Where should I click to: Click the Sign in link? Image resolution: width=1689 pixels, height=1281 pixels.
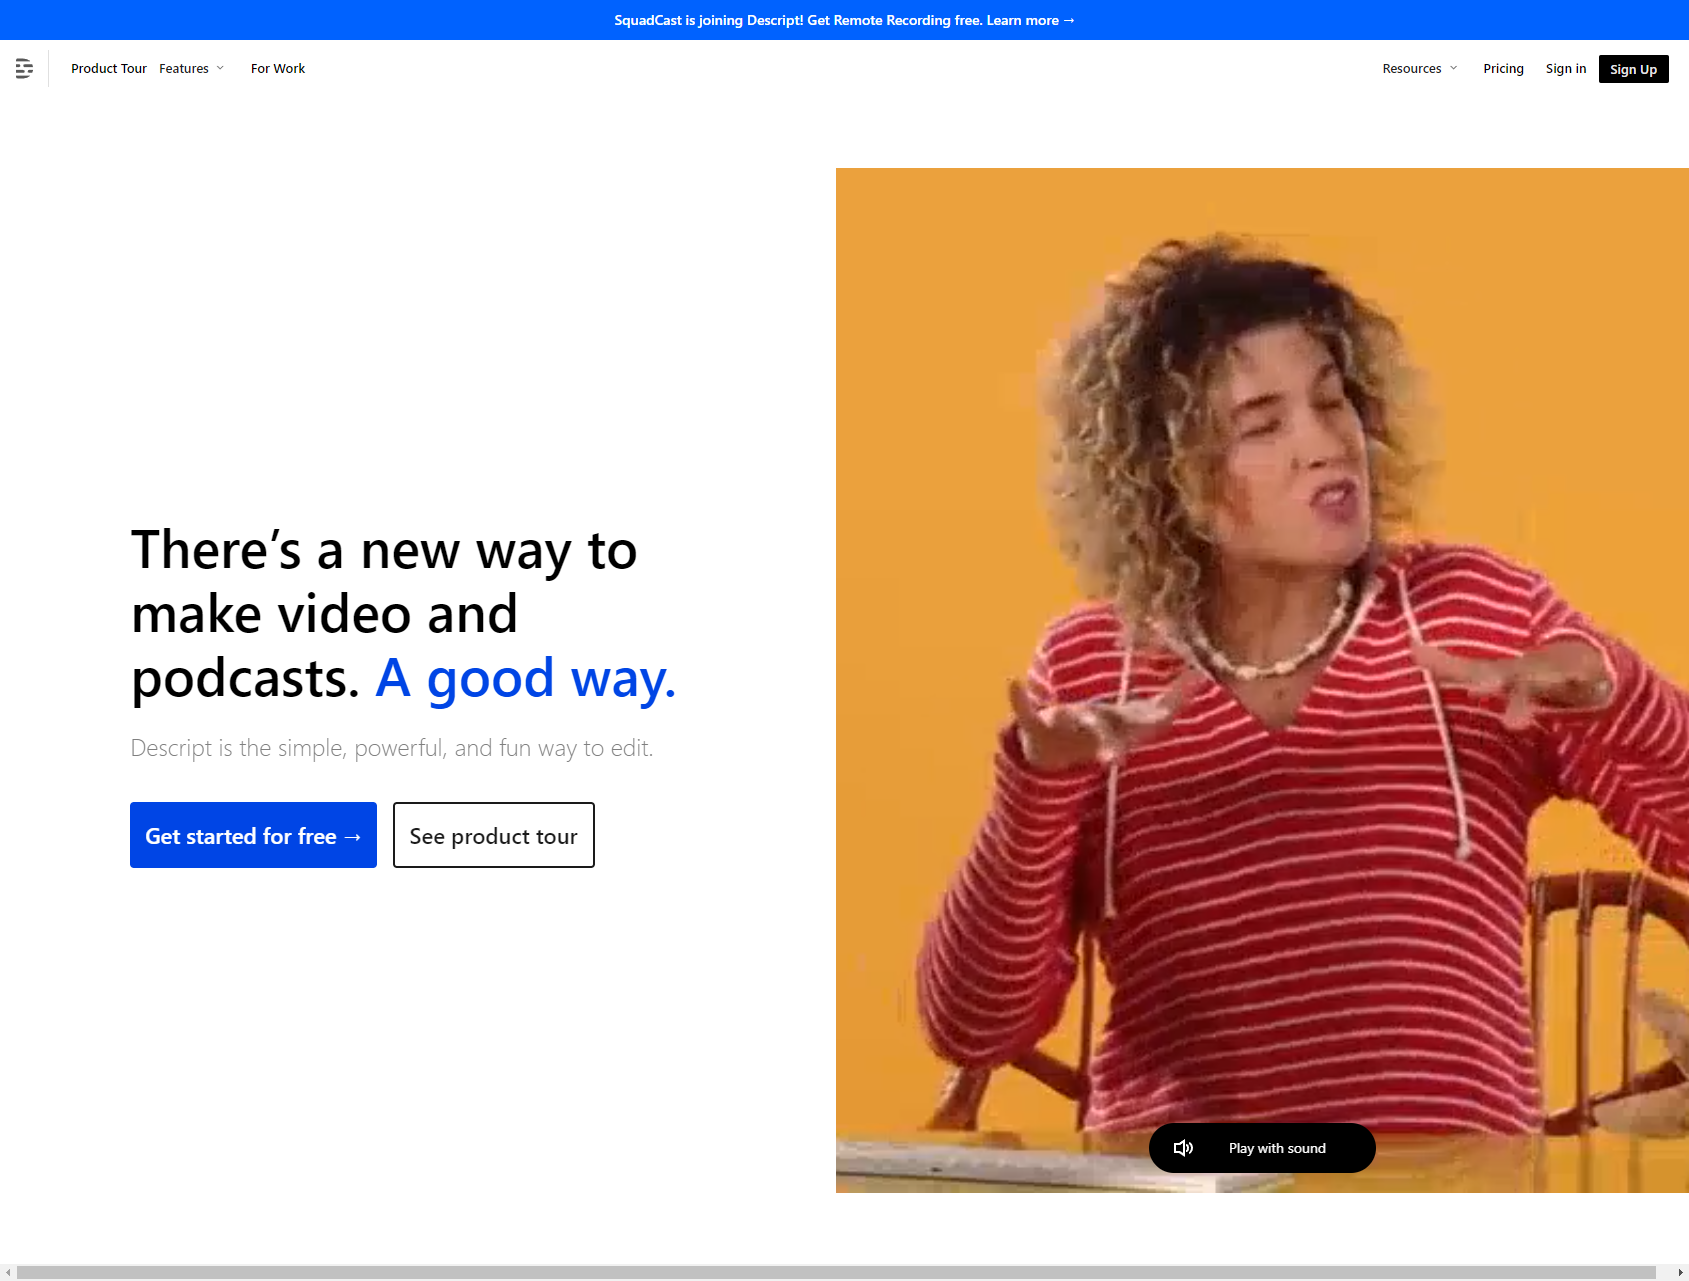(1565, 68)
